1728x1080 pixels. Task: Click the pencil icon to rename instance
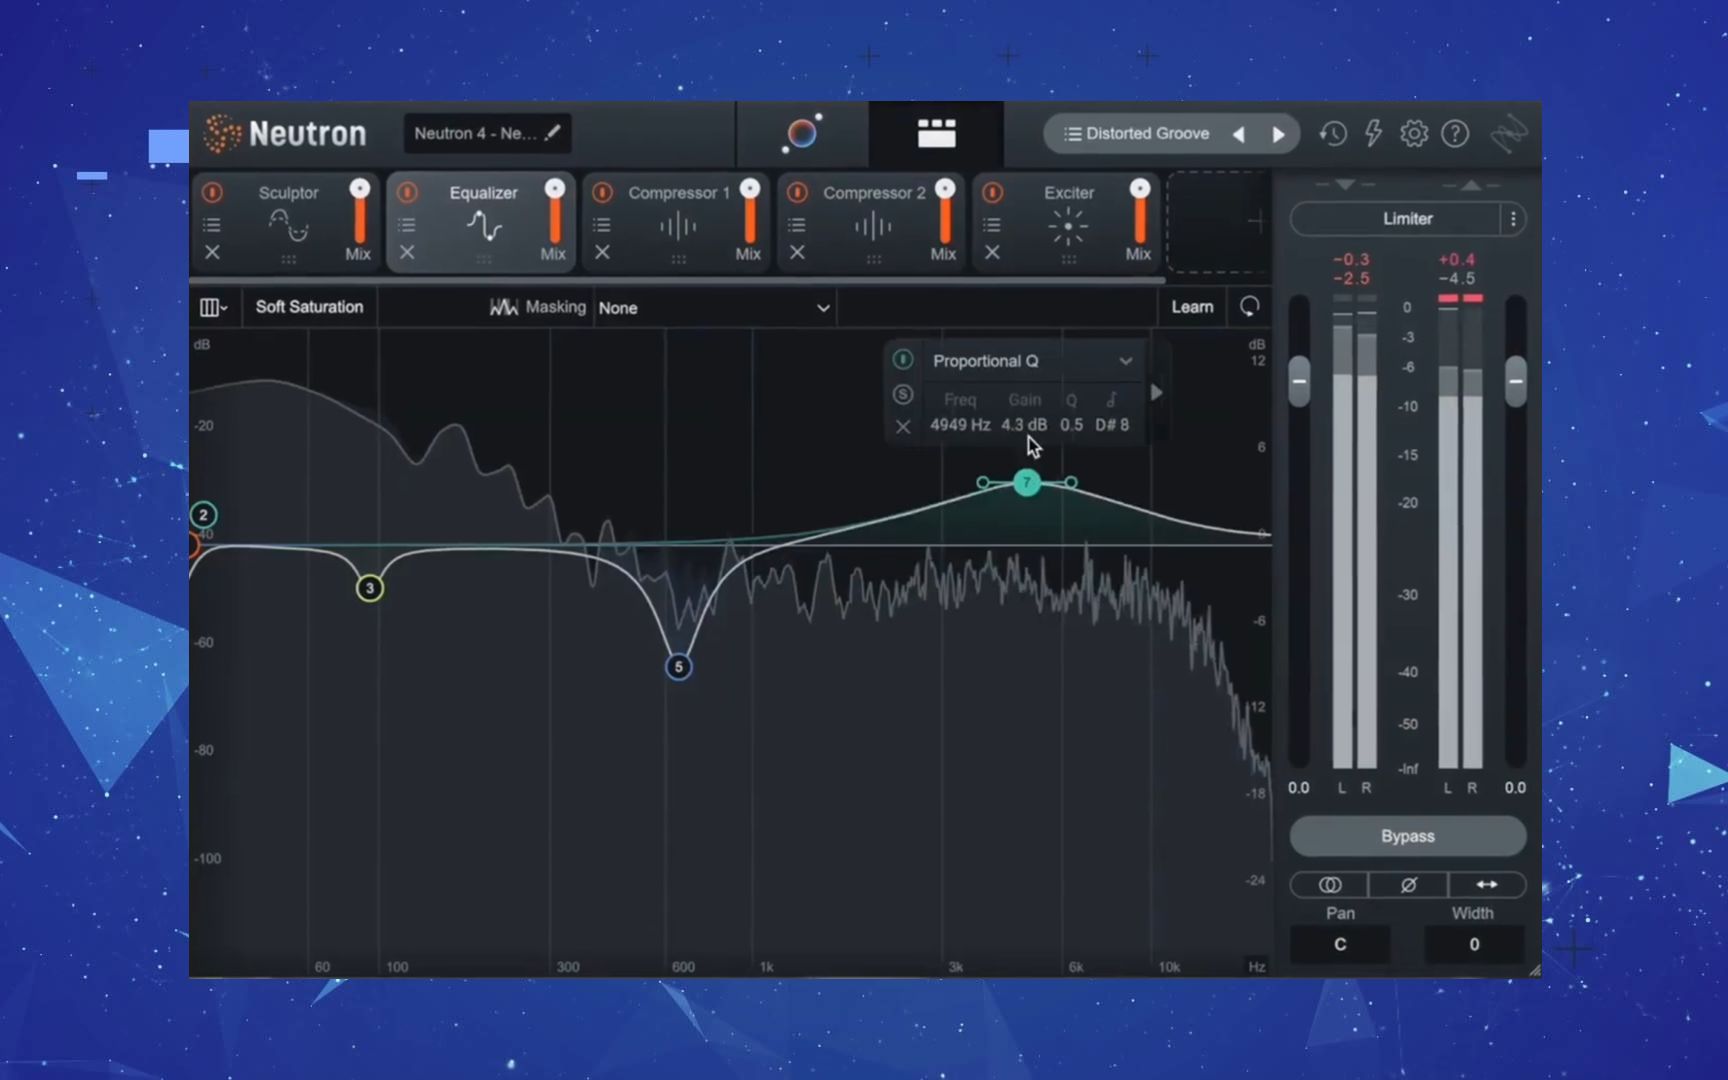553,132
